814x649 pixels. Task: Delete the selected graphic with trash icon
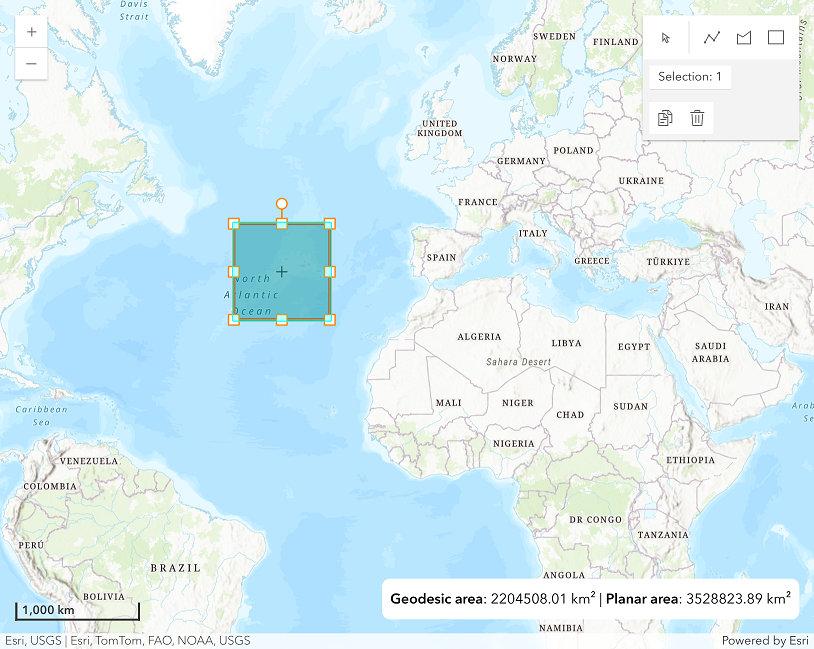click(697, 119)
